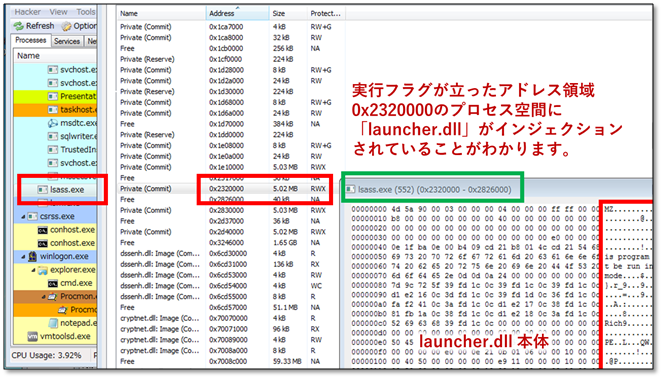Select the notepad.exe icon
Screen dimensions: 662x378
tap(53, 323)
